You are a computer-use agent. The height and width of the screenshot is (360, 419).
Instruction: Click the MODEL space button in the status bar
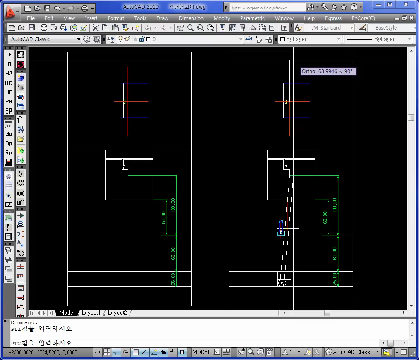(201, 352)
